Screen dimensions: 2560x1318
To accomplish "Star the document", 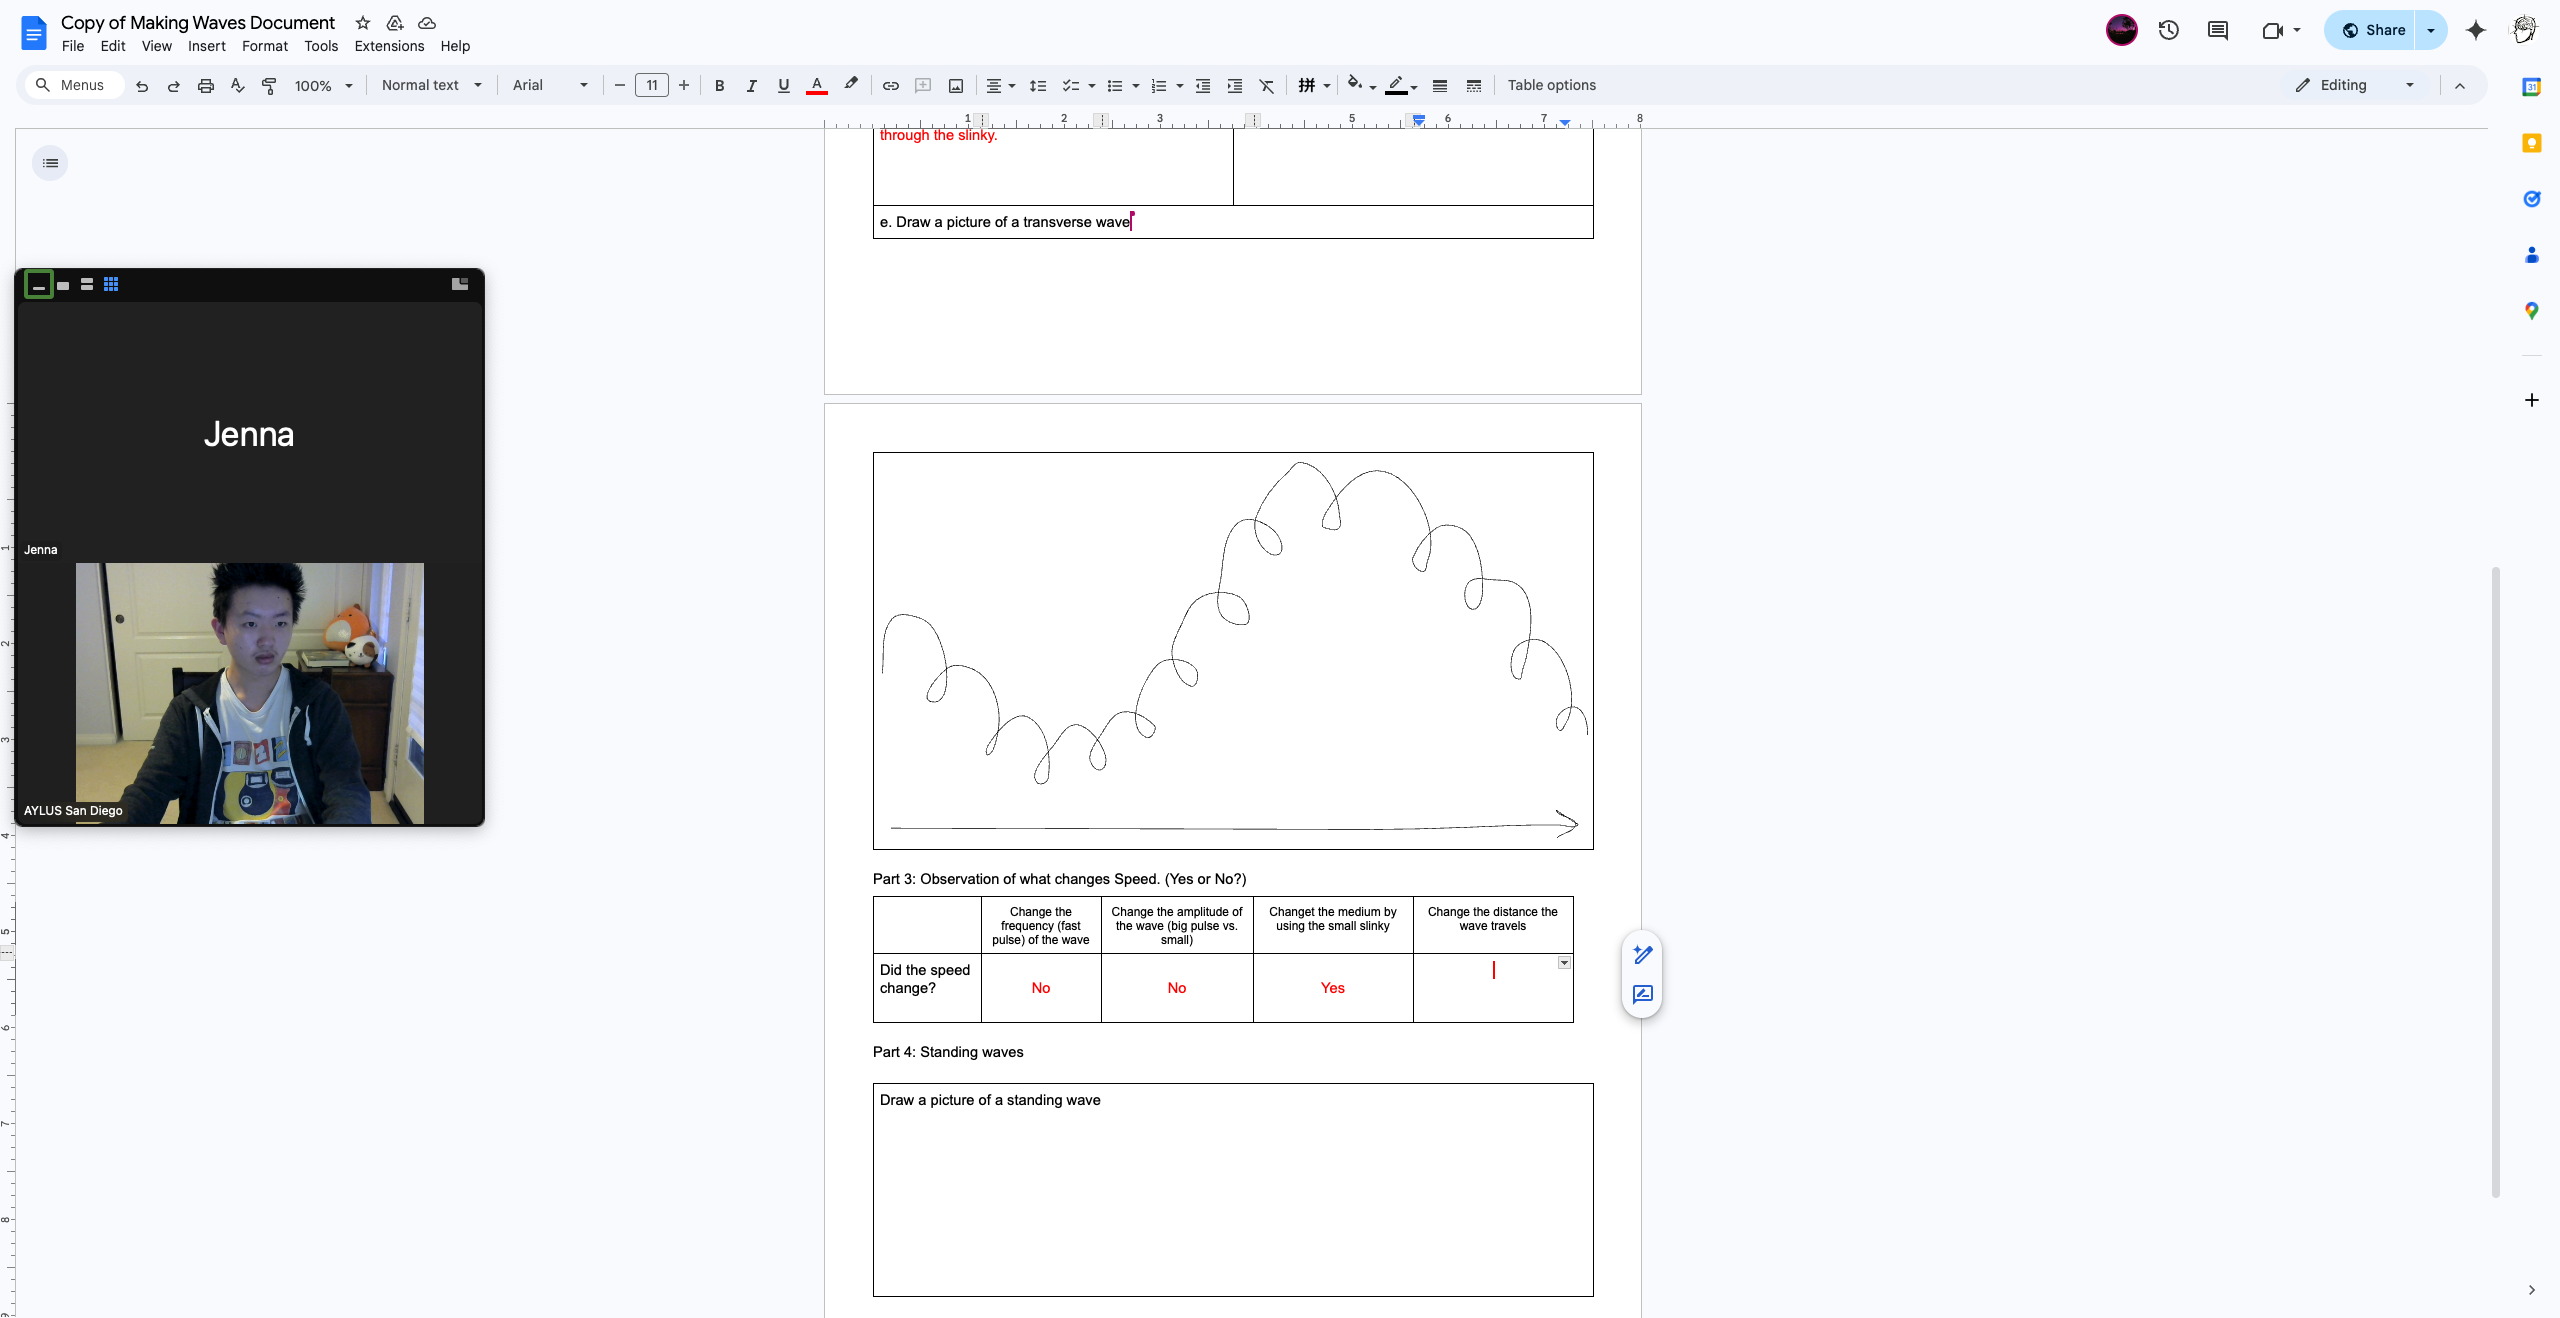I will pos(363,23).
